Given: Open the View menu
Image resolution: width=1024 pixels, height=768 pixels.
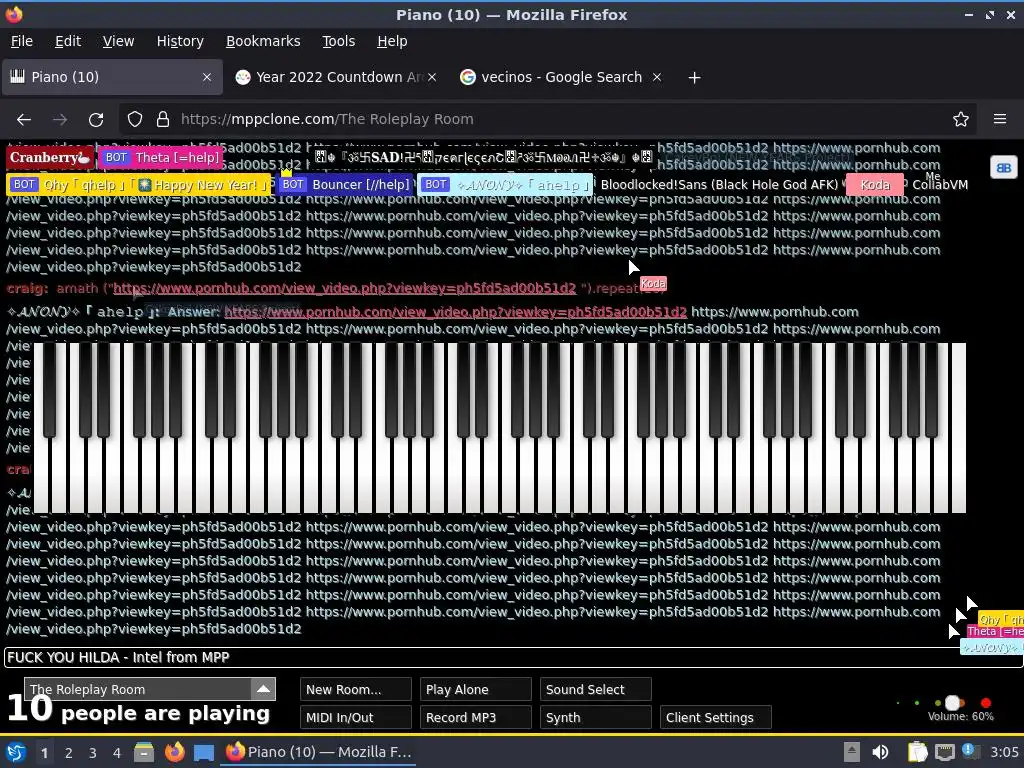Looking at the screenshot, I should point(118,41).
